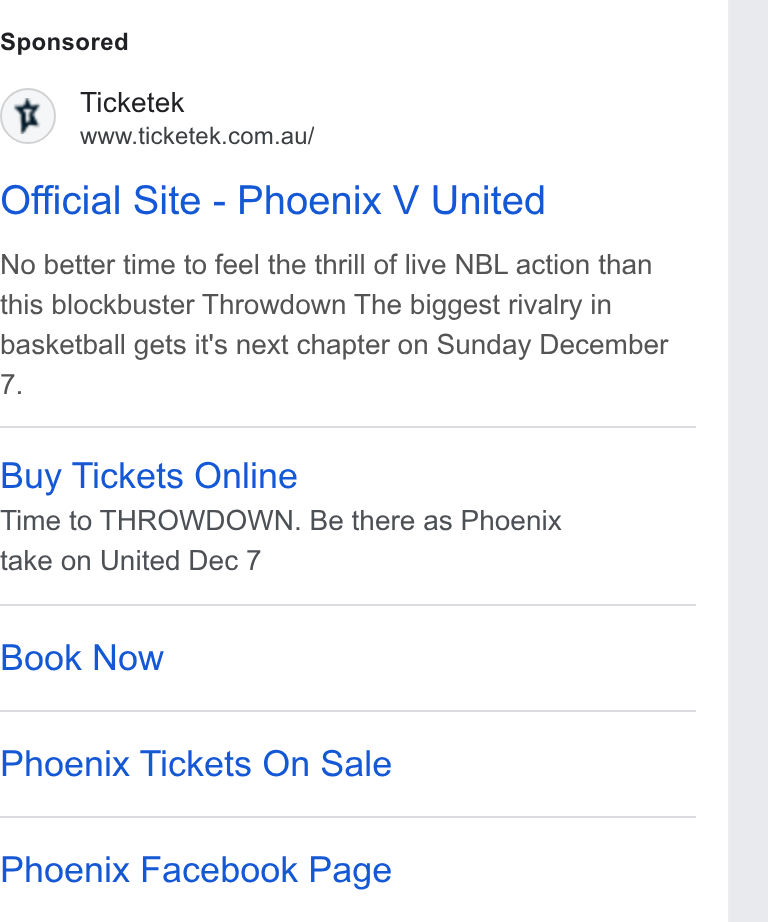
Task: Visit the www.ticketek.com.au URL text
Action: (197, 136)
